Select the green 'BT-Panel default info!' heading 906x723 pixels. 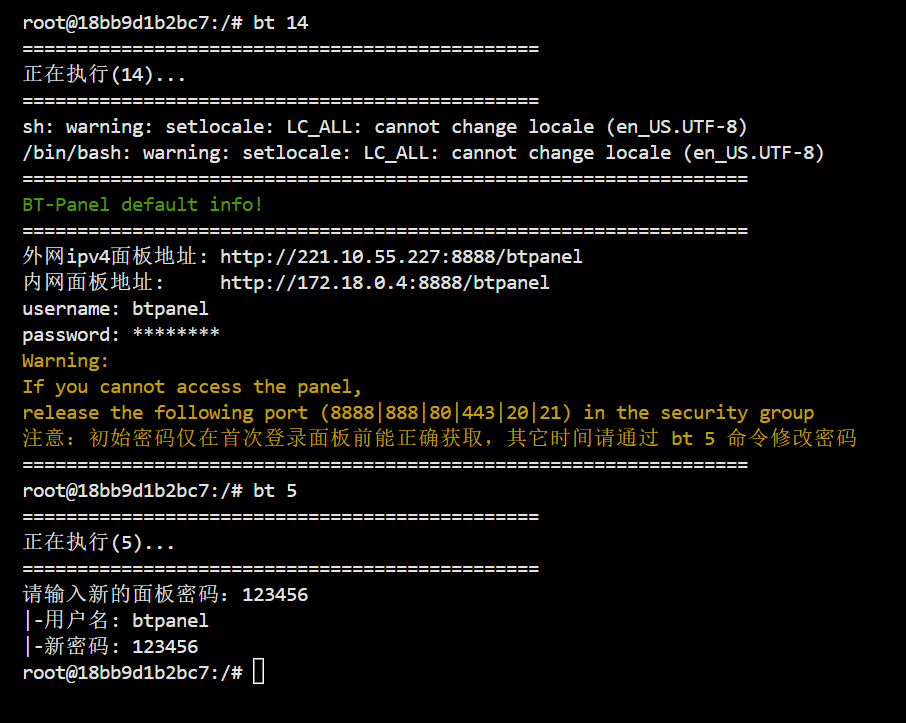(x=142, y=205)
